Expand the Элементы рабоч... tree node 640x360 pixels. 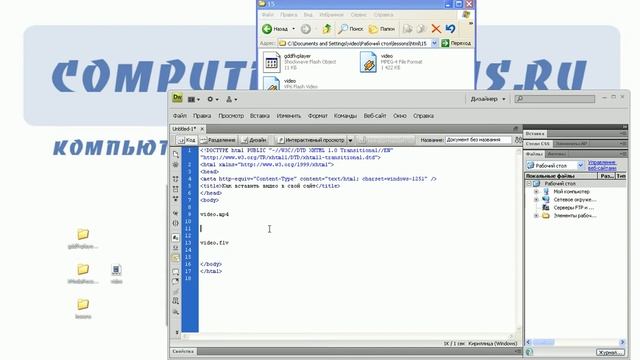(536, 216)
